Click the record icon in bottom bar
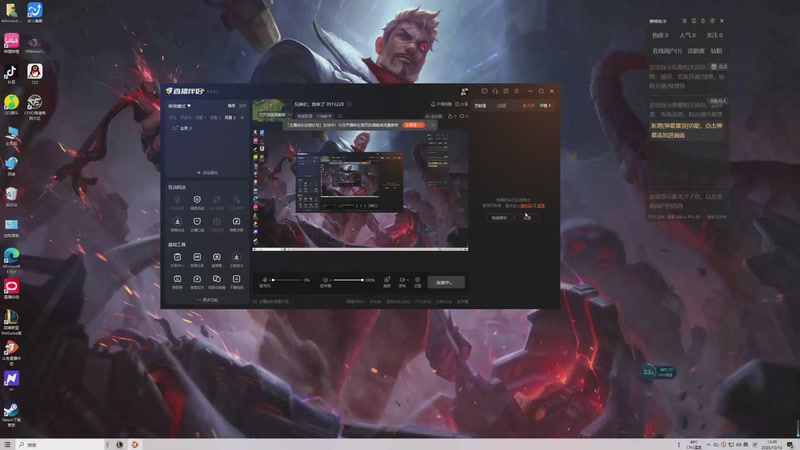 point(402,280)
